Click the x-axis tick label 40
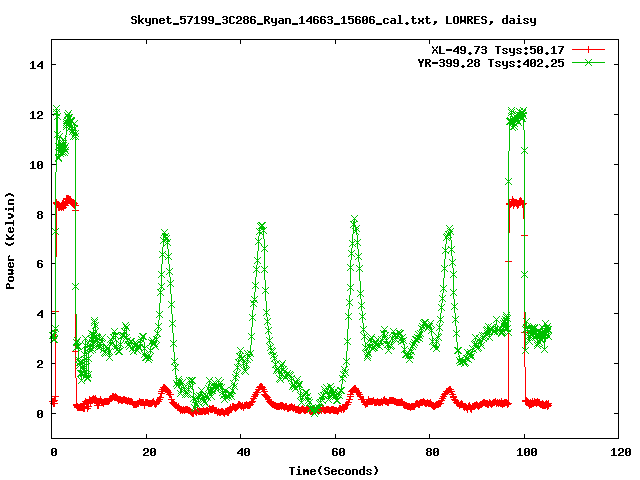This screenshot has width=640, height=480. click(243, 452)
